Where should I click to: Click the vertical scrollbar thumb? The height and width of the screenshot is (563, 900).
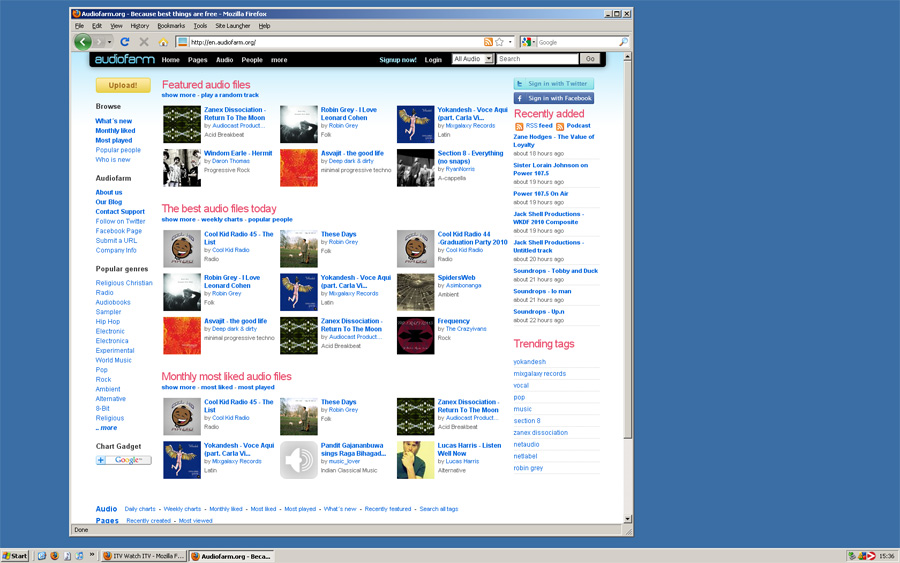(x=627, y=250)
